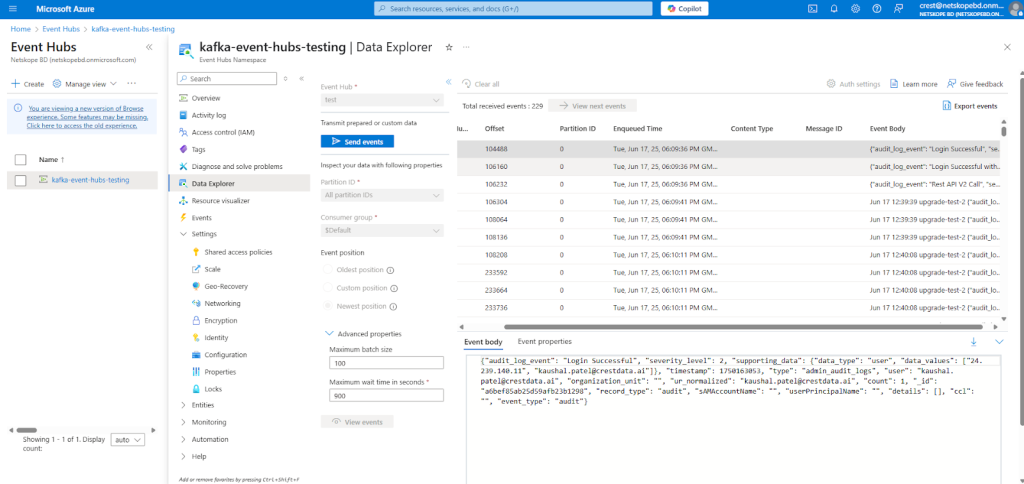Open the Manage view dropdown
The image size is (1024, 484).
coord(85,84)
